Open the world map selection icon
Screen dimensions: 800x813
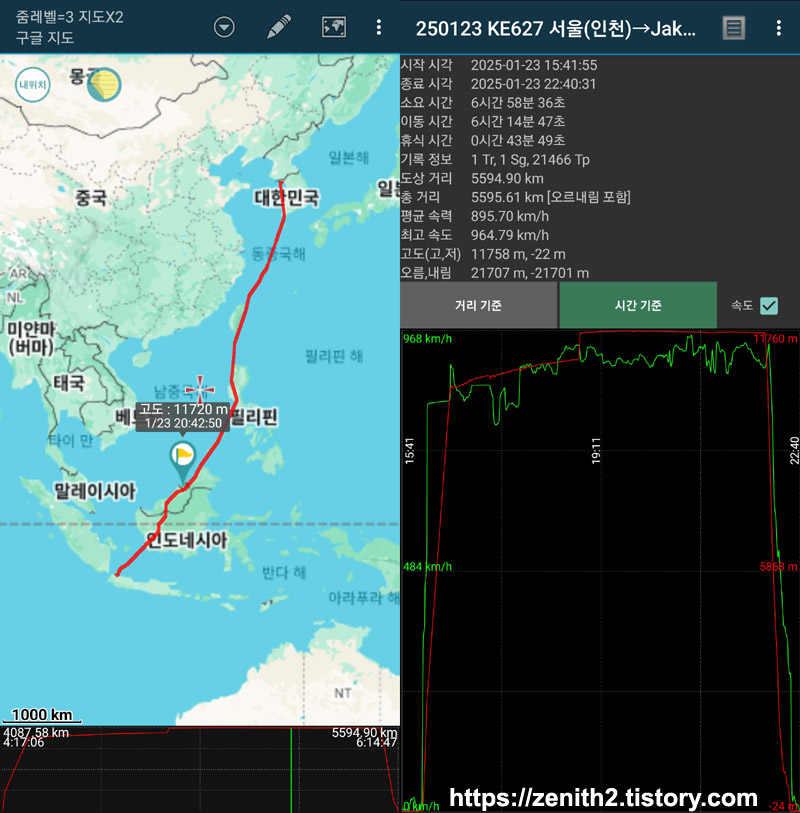point(334,27)
